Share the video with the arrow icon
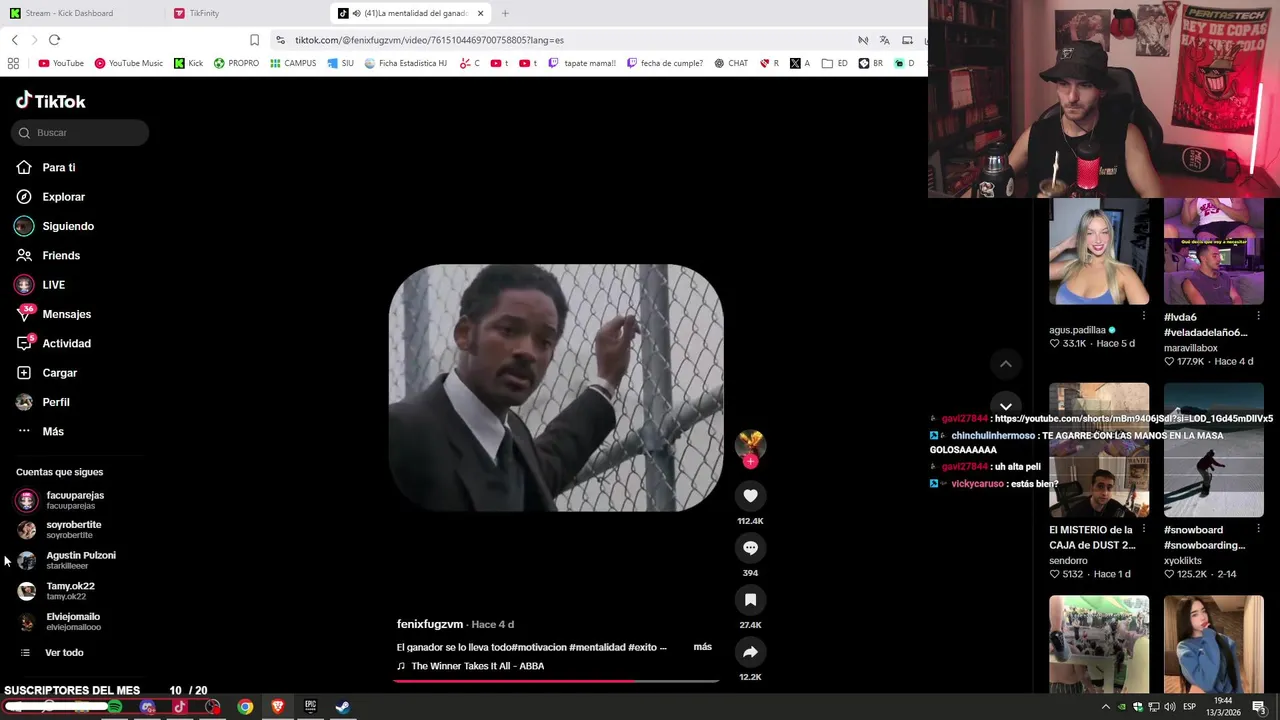This screenshot has height=720, width=1280. click(x=750, y=652)
